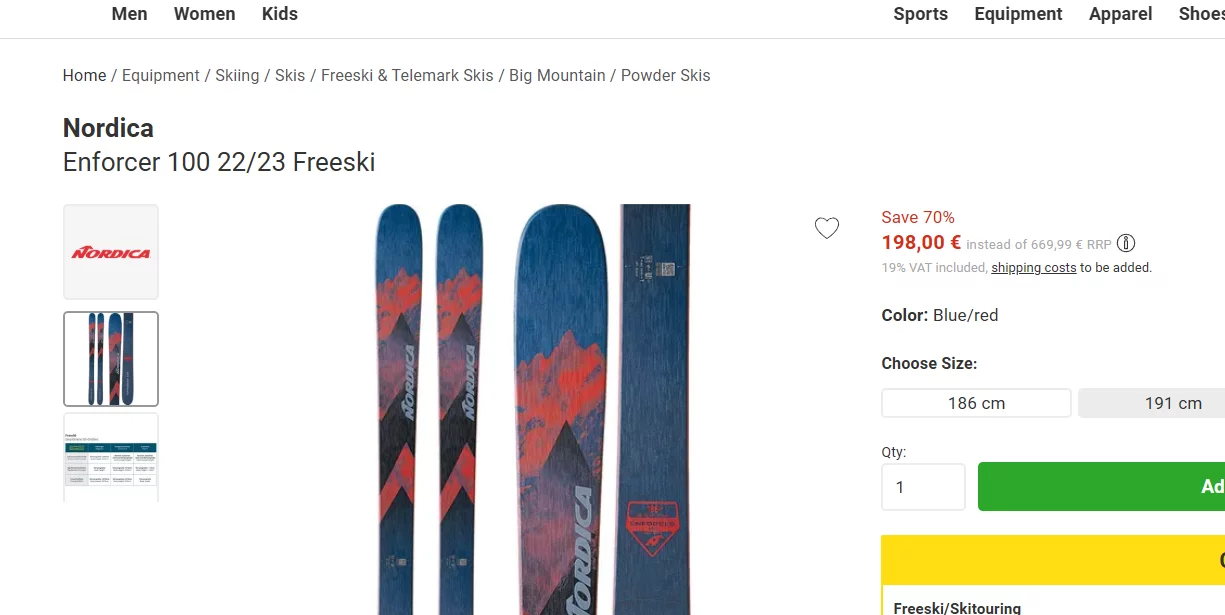Open Freeski & Telemark Skis breadcrumb

[407, 76]
